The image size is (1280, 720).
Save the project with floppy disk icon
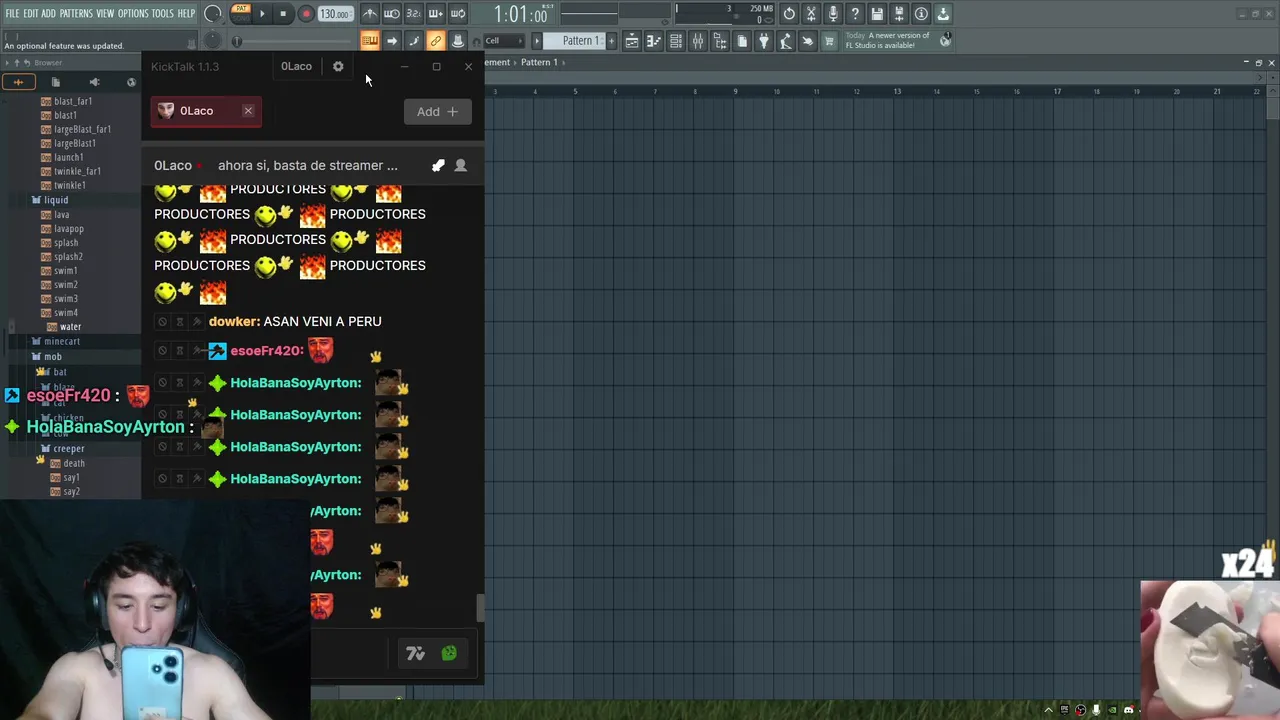pos(877,14)
